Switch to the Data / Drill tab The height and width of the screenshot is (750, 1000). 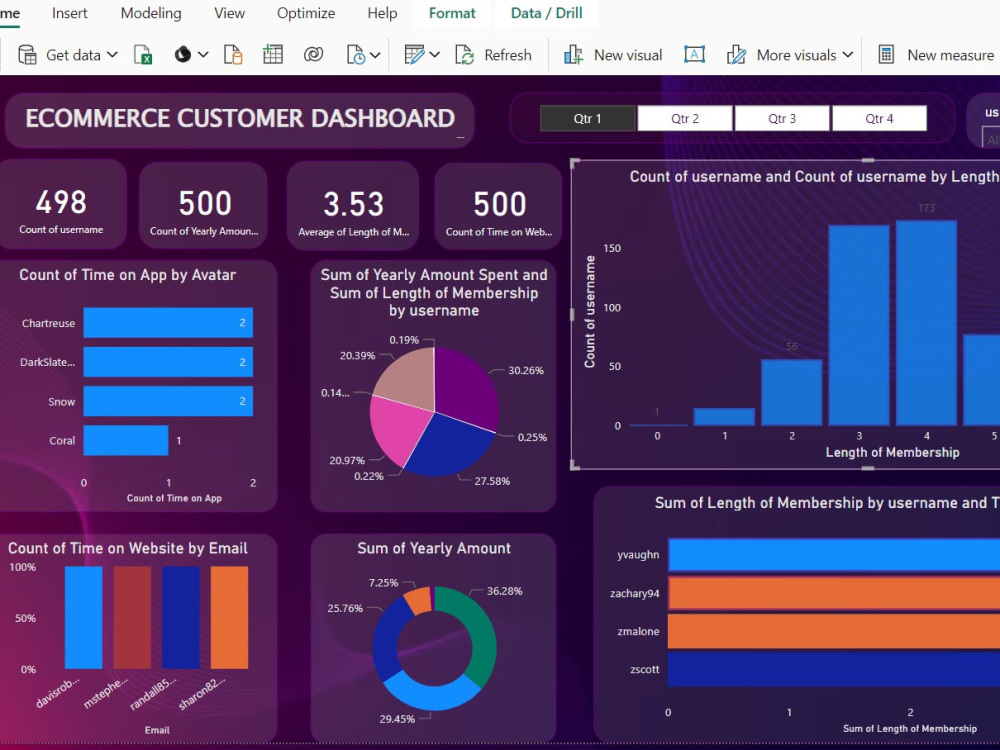[x=546, y=13]
